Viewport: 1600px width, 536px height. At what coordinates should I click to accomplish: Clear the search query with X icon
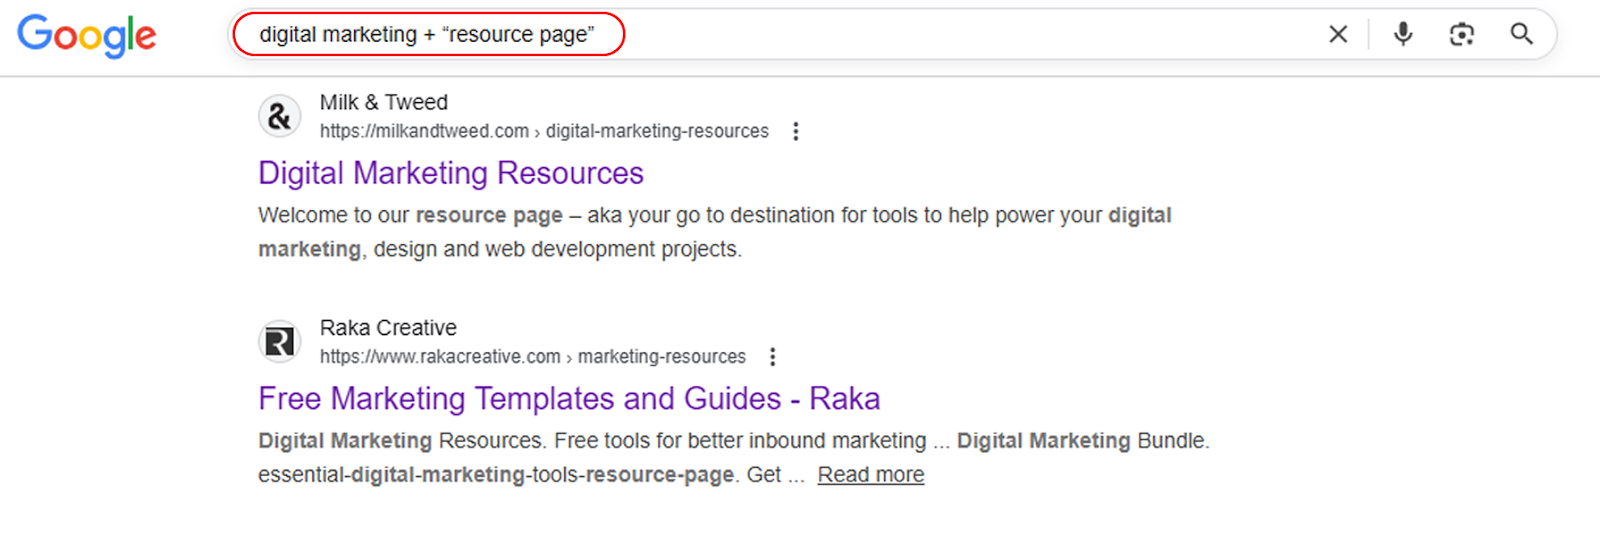click(x=1338, y=34)
